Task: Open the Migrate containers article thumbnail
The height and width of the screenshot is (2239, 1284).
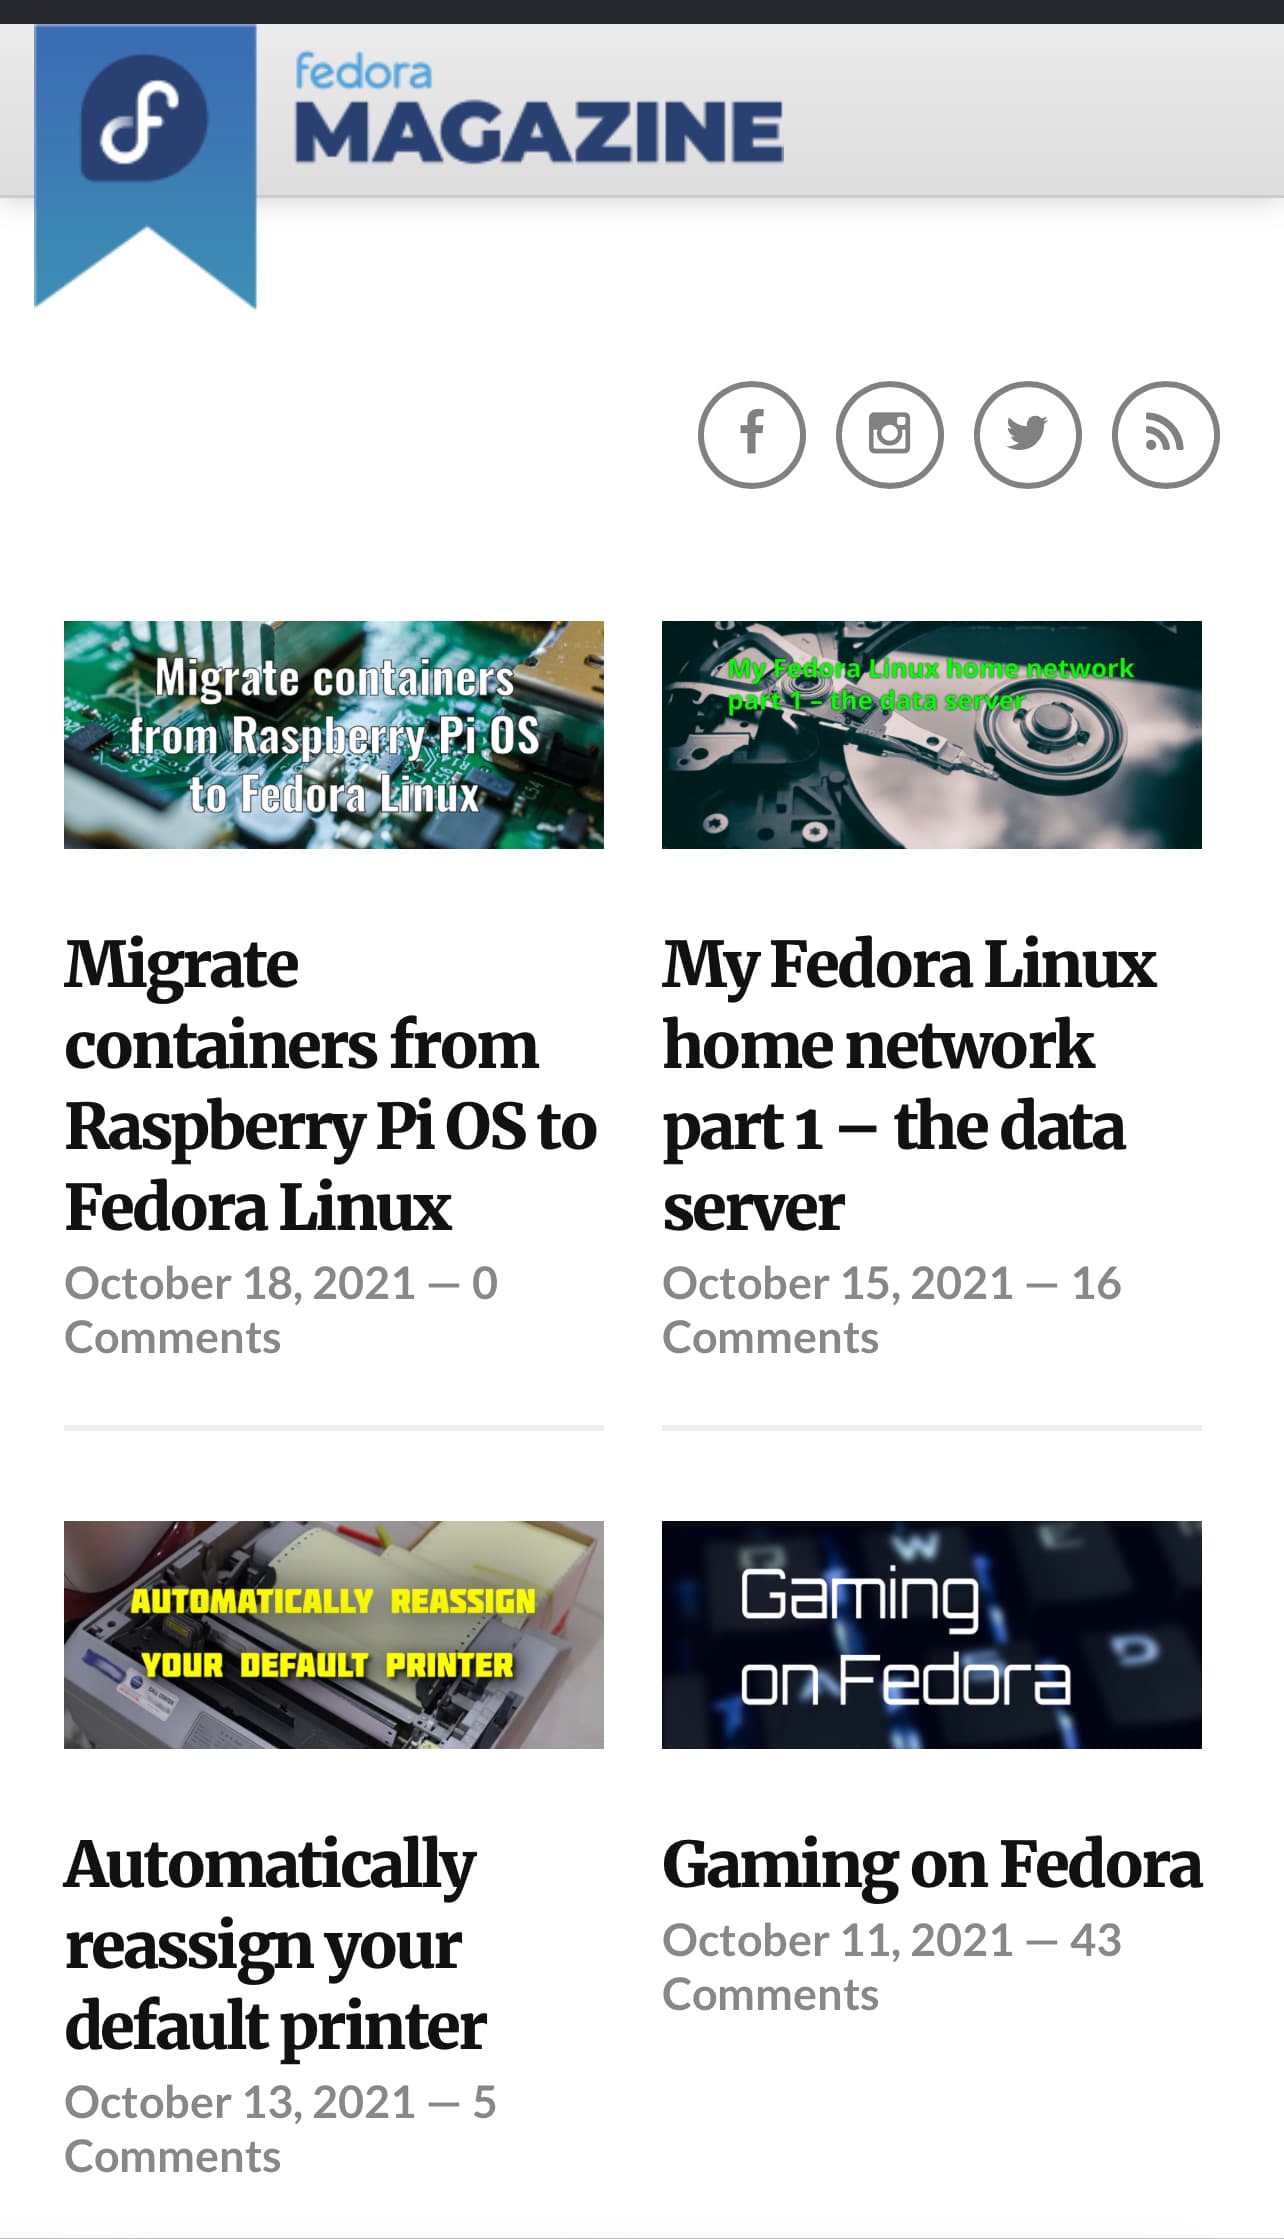Action: tap(334, 735)
